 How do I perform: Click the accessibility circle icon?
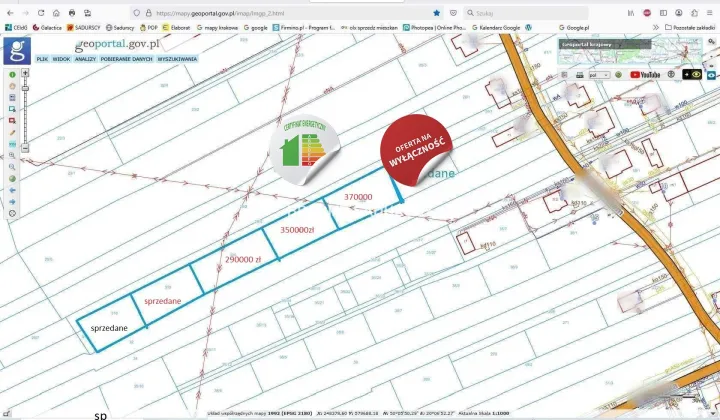[671, 74]
